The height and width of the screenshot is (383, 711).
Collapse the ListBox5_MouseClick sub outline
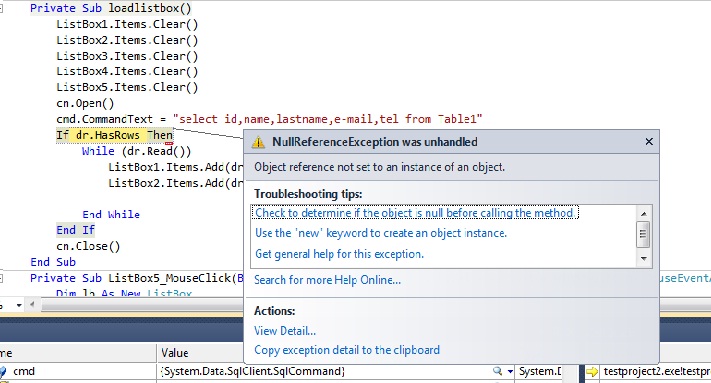(x=1, y=278)
